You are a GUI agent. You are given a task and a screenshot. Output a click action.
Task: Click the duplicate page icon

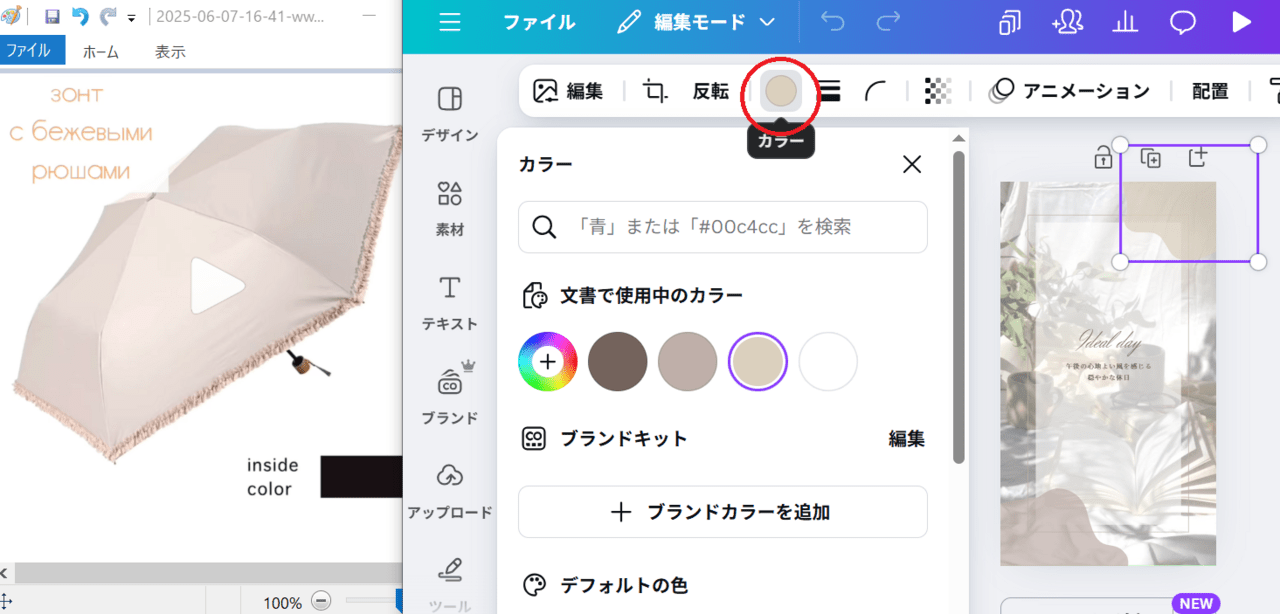[x=1150, y=158]
